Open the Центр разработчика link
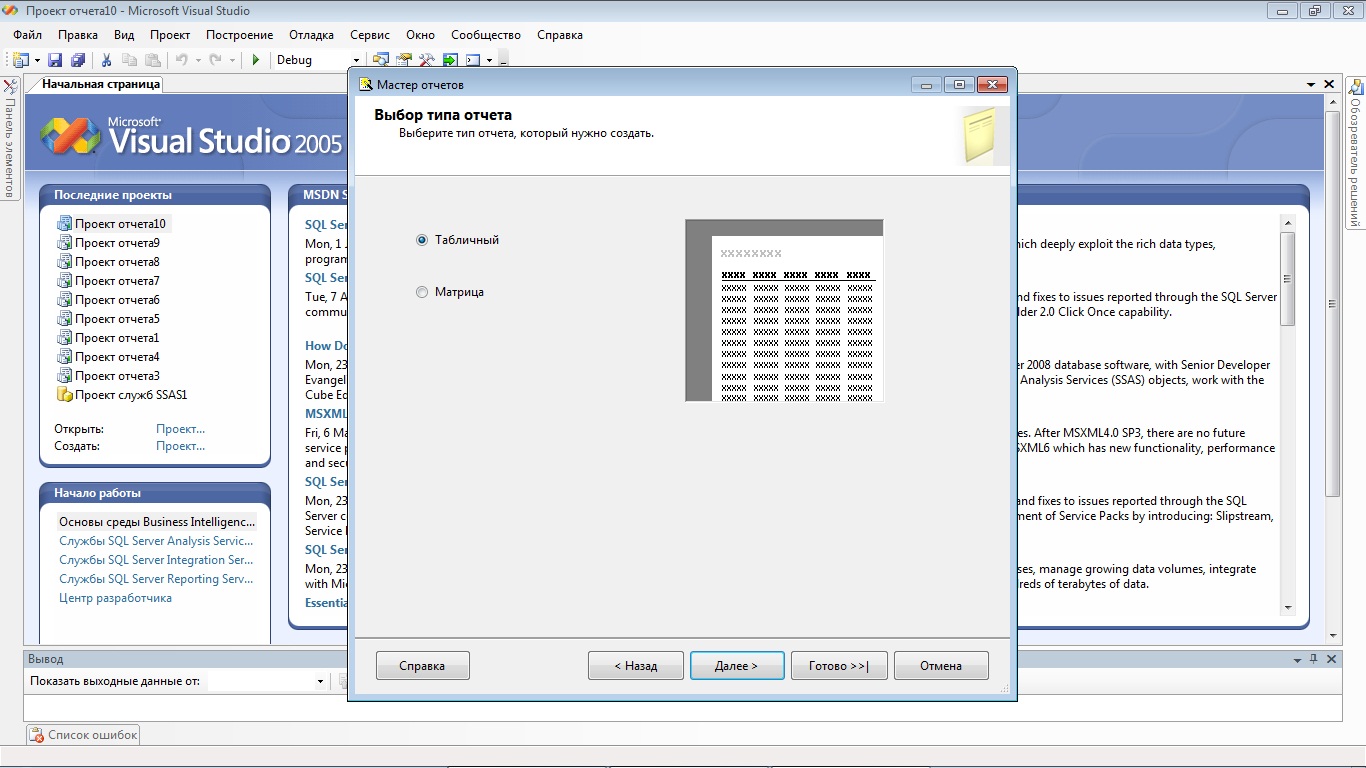The height and width of the screenshot is (768, 1366). (x=115, y=598)
